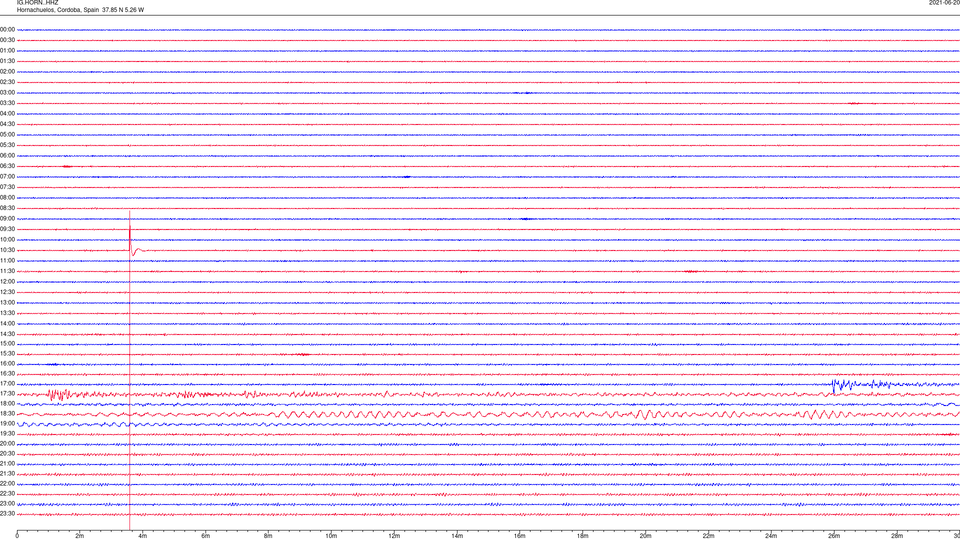
Task: Click the 07:00 time label
Action: tap(7, 177)
